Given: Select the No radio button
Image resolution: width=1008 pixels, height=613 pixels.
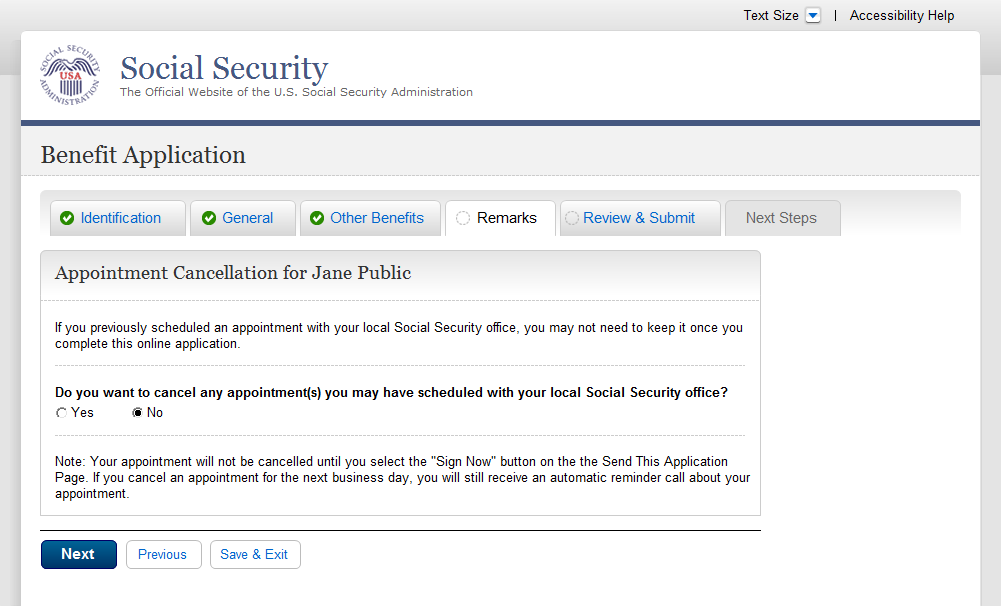Looking at the screenshot, I should 138,413.
